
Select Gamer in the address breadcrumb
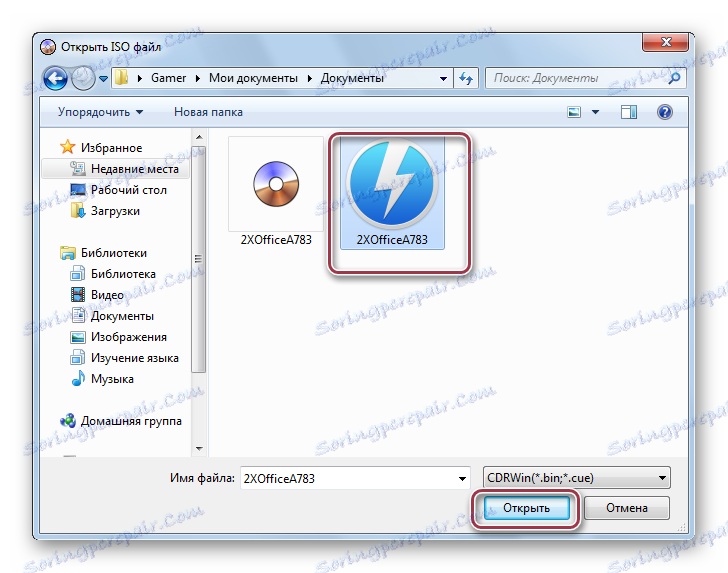[x=168, y=78]
